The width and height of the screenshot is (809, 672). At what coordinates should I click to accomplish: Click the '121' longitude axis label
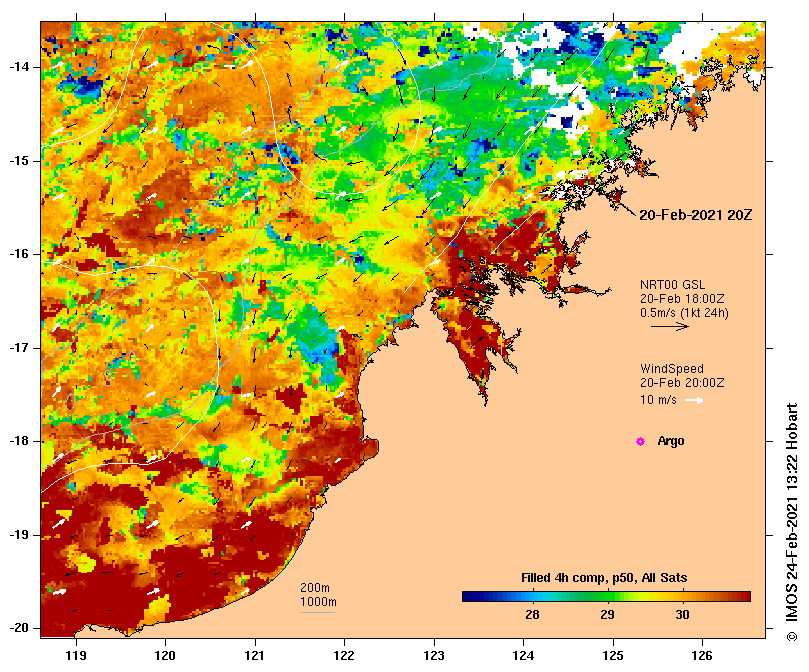pos(255,656)
